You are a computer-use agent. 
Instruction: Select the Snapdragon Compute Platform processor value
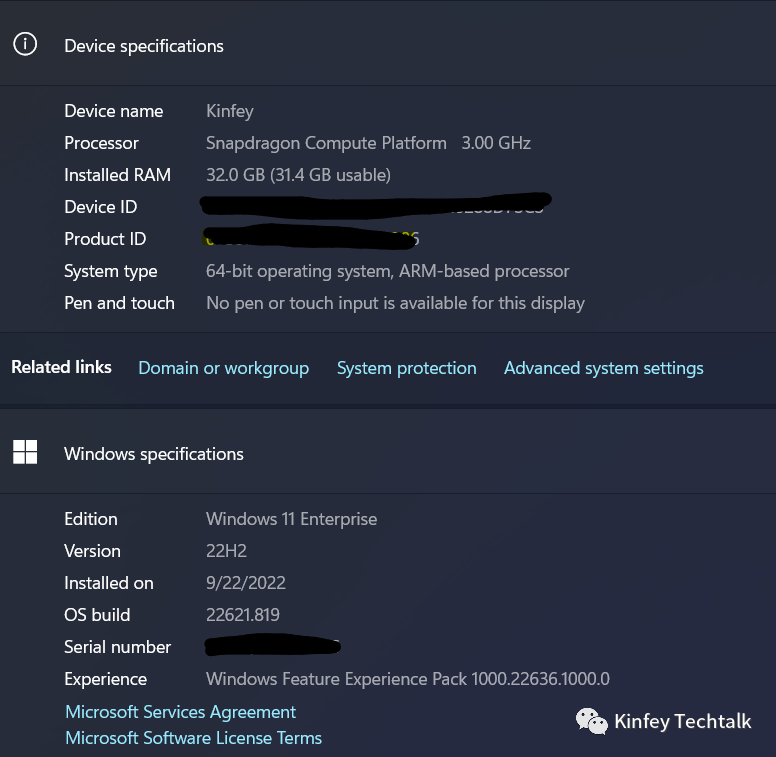(x=368, y=143)
